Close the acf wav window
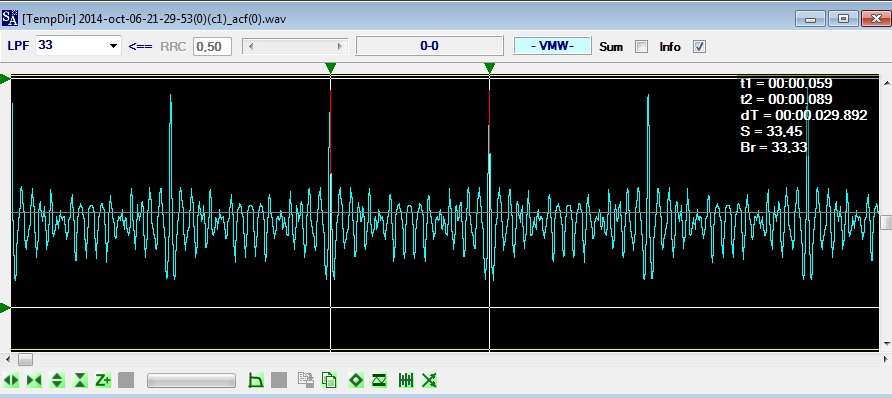Screen dimensions: 892x398 pos(876,19)
